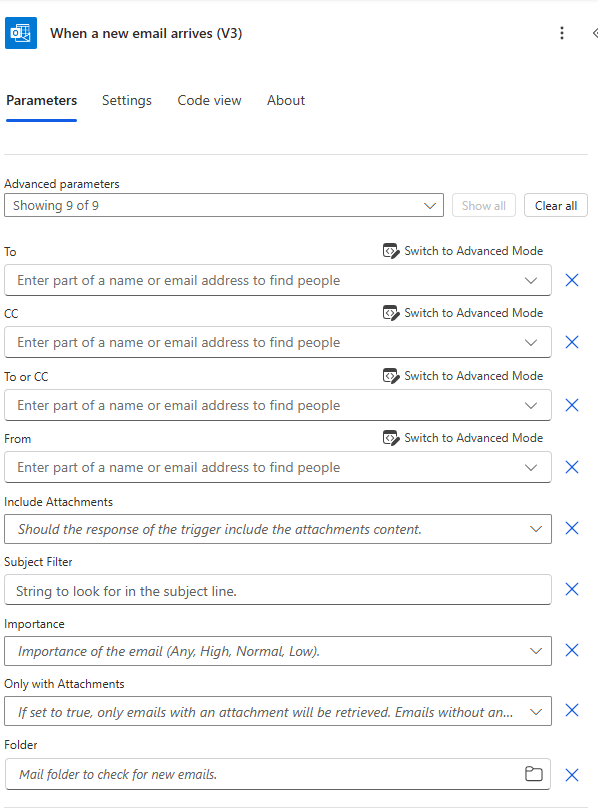Remove the CC parameter with its X

tap(572, 342)
